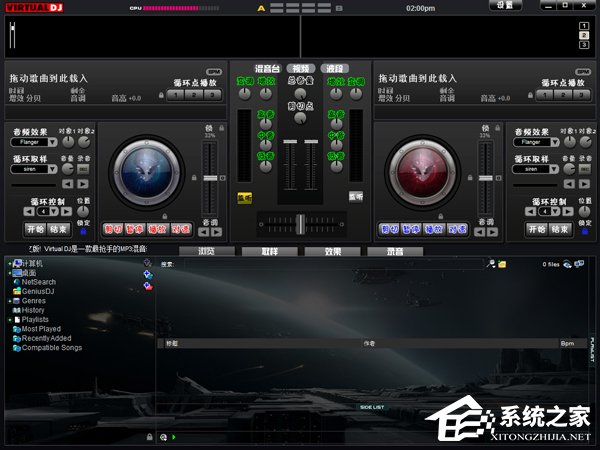Click the left channel volume fader
The width and height of the screenshot is (600, 450).
tap(290, 142)
